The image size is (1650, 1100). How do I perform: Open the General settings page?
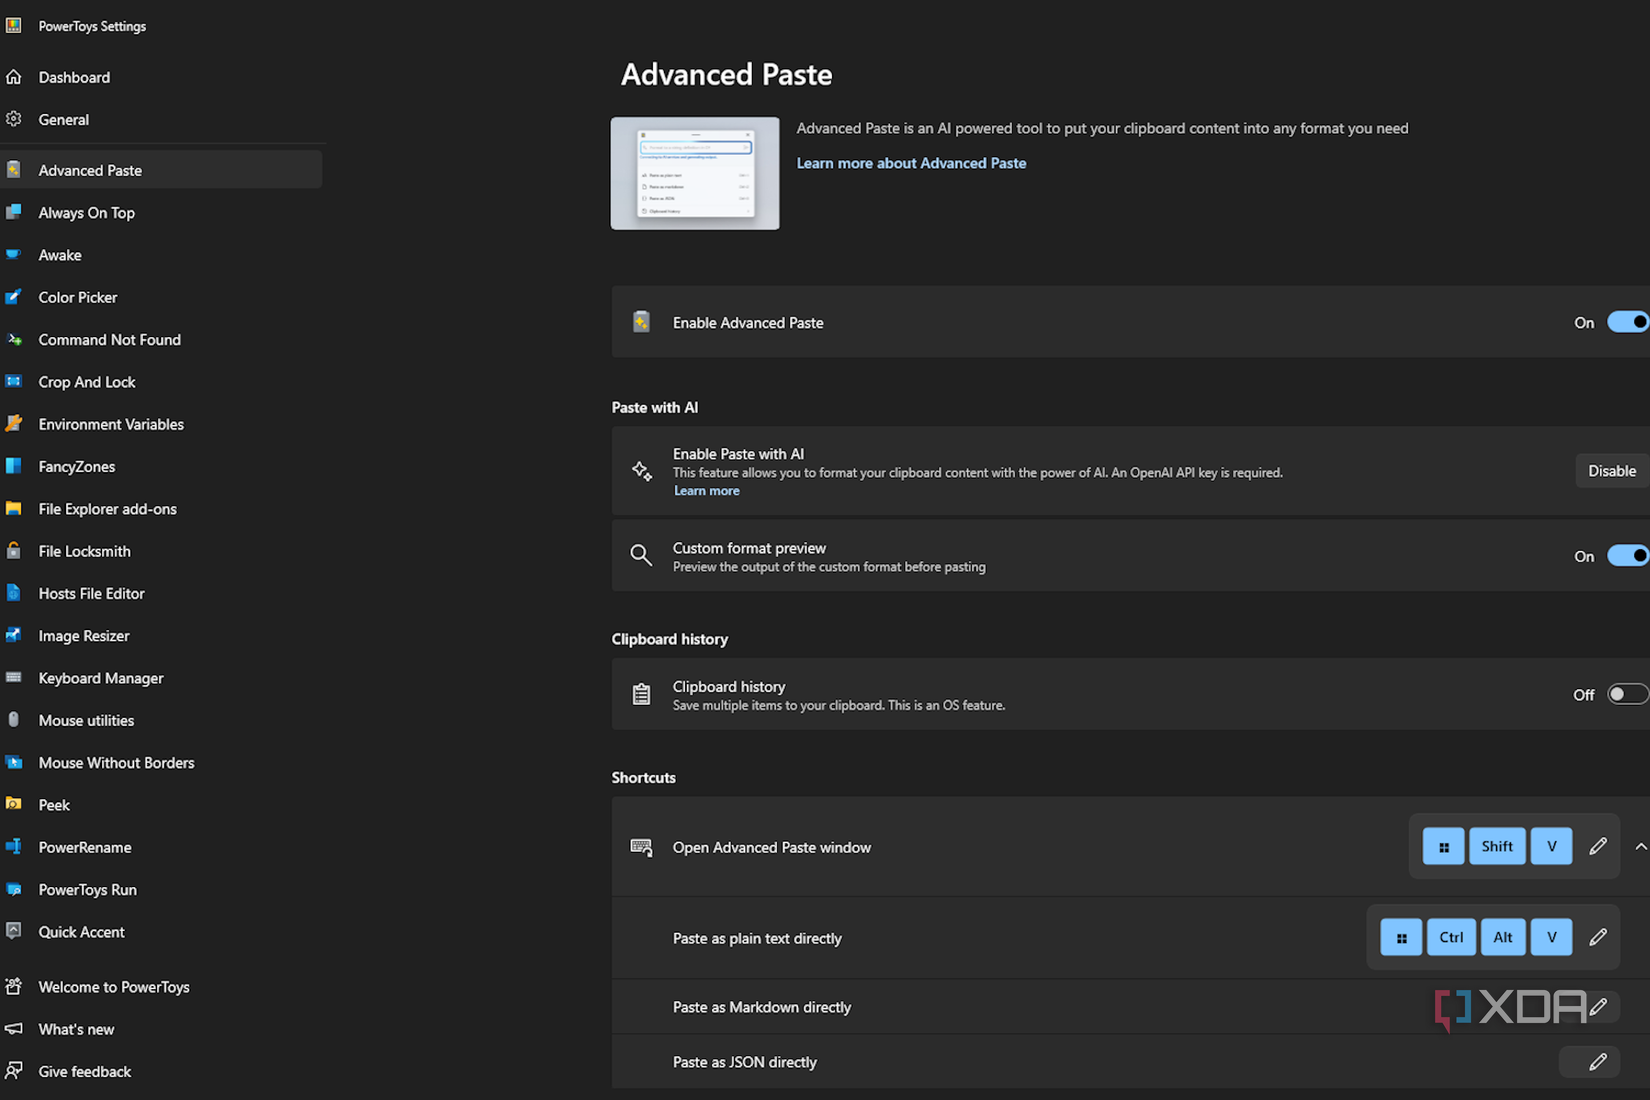point(63,120)
